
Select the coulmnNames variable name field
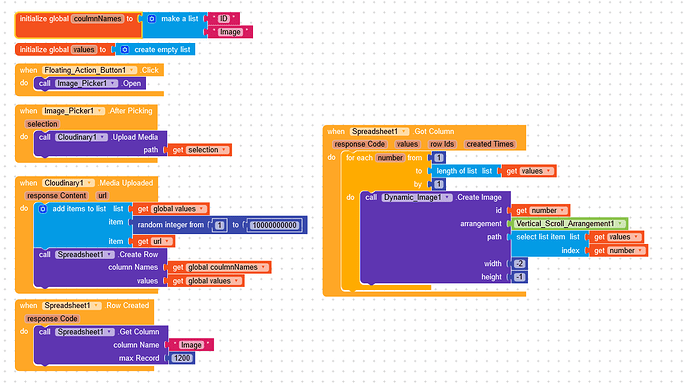pyautogui.click(x=97, y=18)
